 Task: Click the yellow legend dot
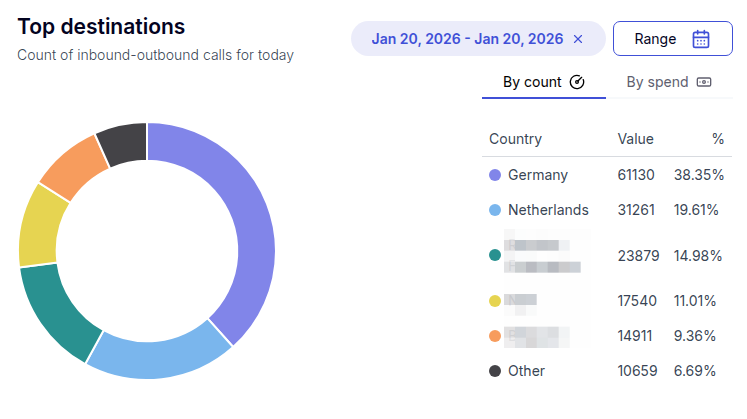494,300
